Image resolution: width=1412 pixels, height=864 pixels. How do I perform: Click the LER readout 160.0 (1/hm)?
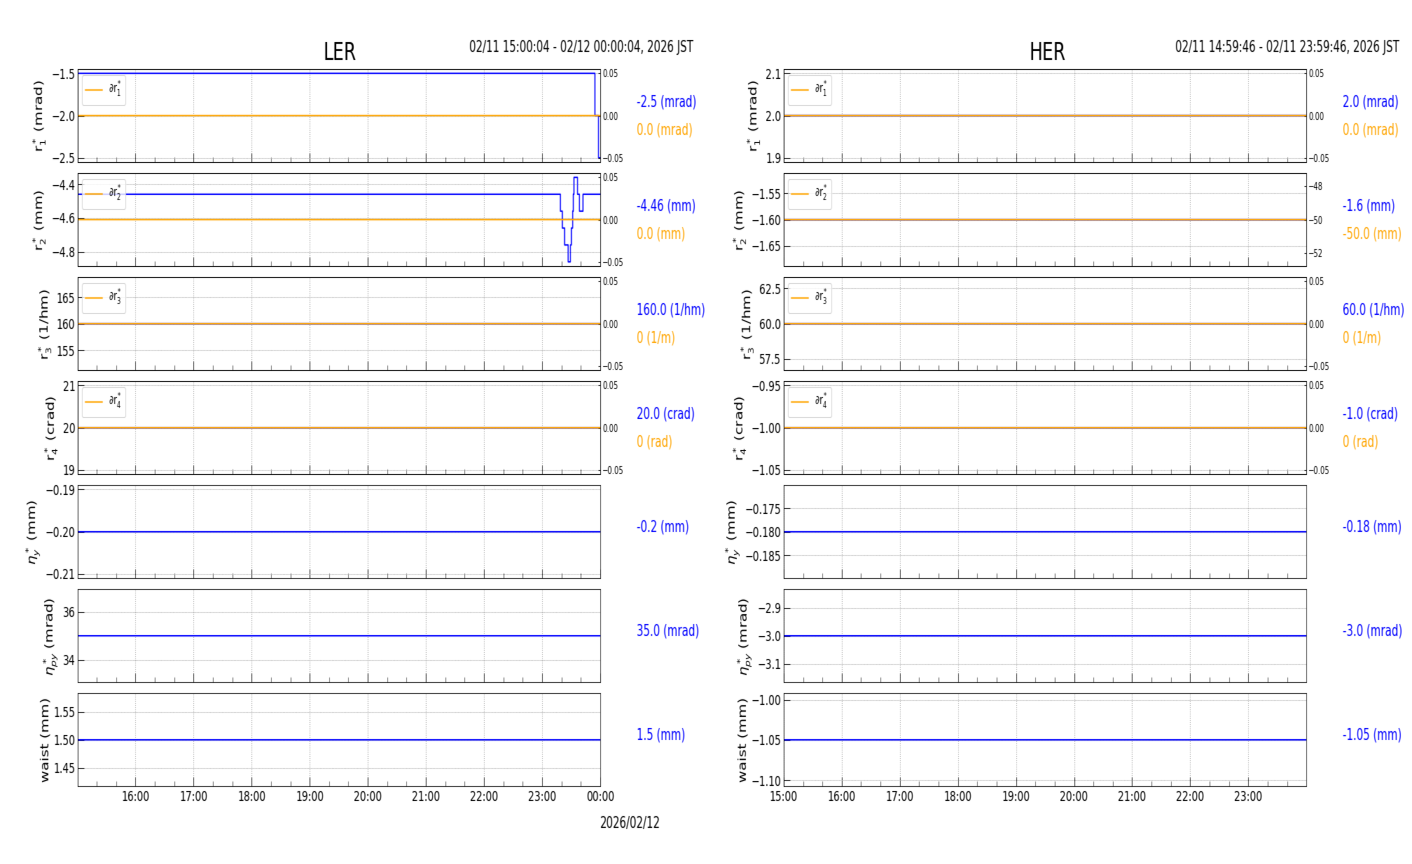click(671, 310)
